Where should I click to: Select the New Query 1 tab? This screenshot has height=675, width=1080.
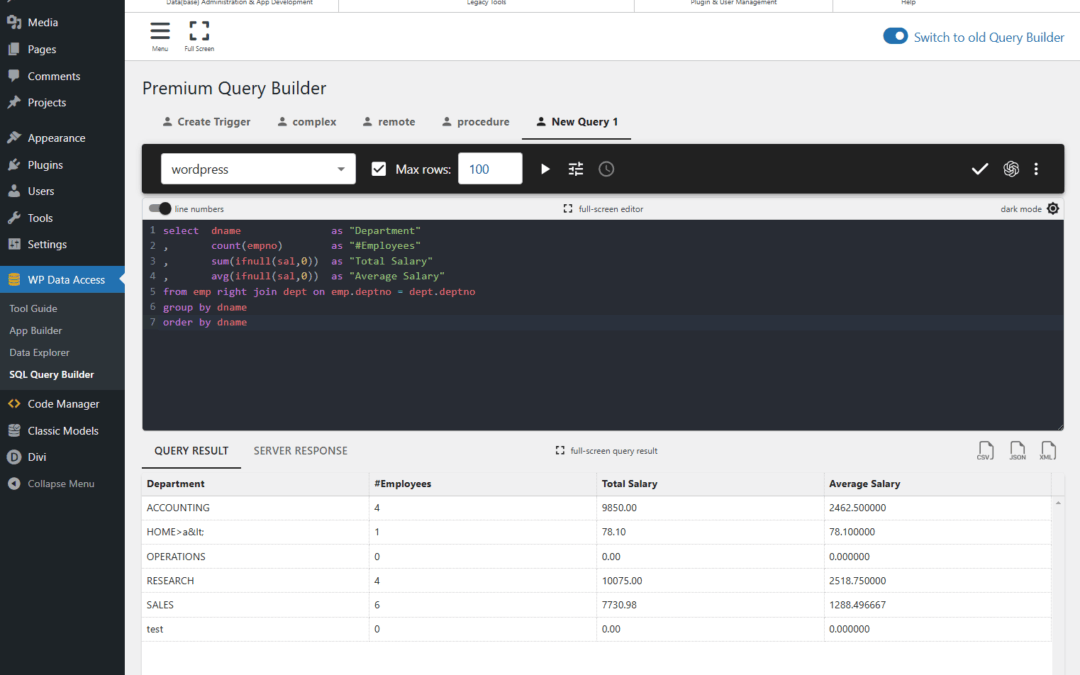[x=577, y=122]
